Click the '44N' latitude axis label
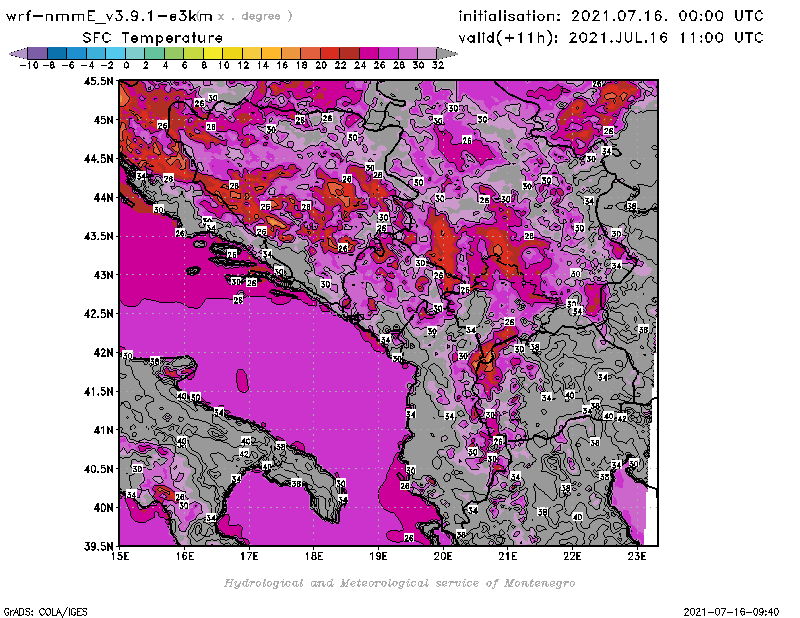Image resolution: width=800 pixels, height=618 pixels. [104, 197]
